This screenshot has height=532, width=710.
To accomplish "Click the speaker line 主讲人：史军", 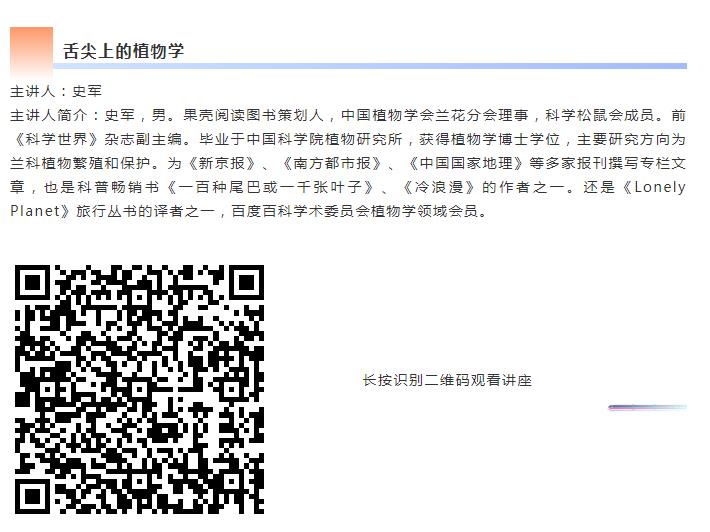I will (56, 91).
